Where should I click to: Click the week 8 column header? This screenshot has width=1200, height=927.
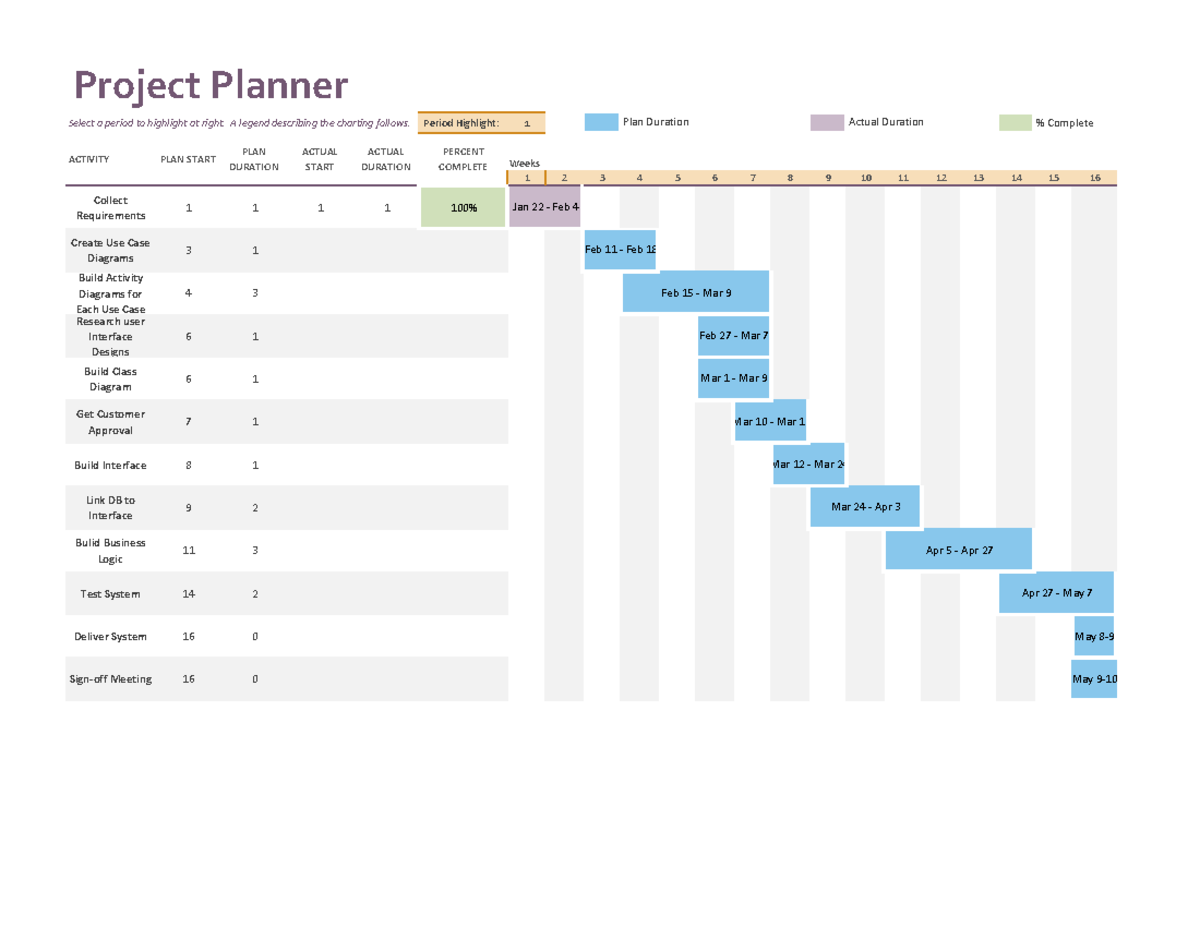point(790,178)
